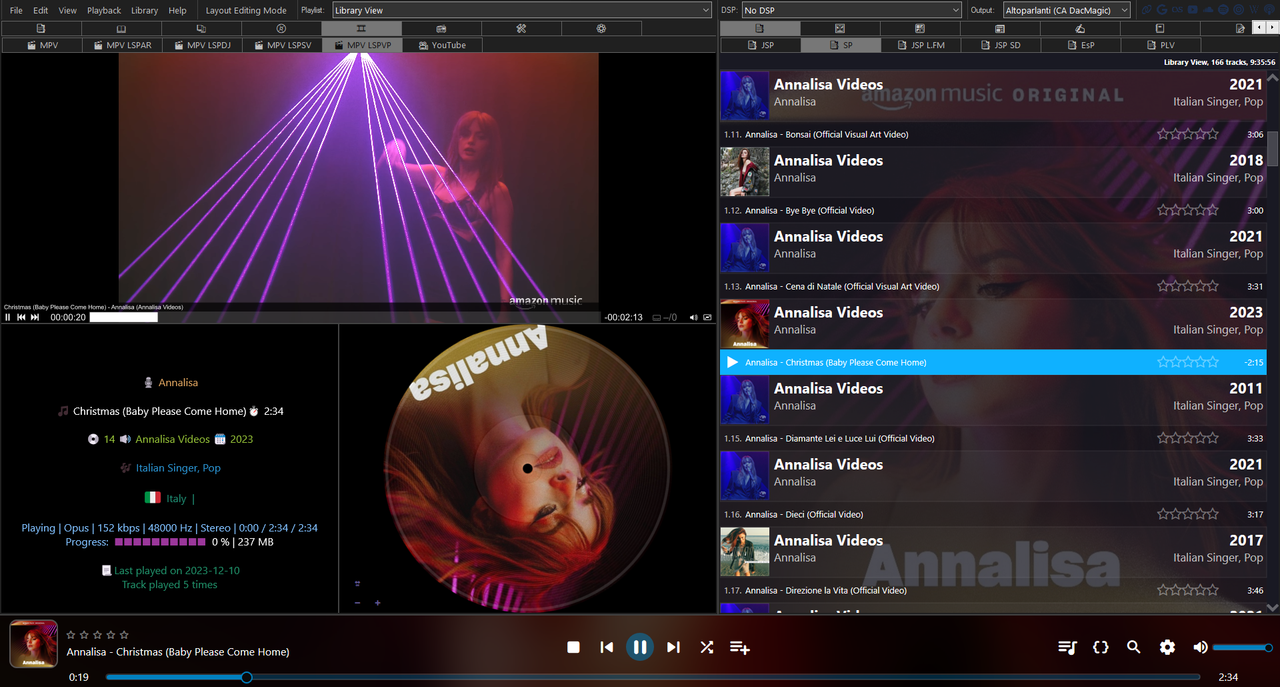The width and height of the screenshot is (1280, 687).
Task: Open the View menu
Action: pos(67,10)
